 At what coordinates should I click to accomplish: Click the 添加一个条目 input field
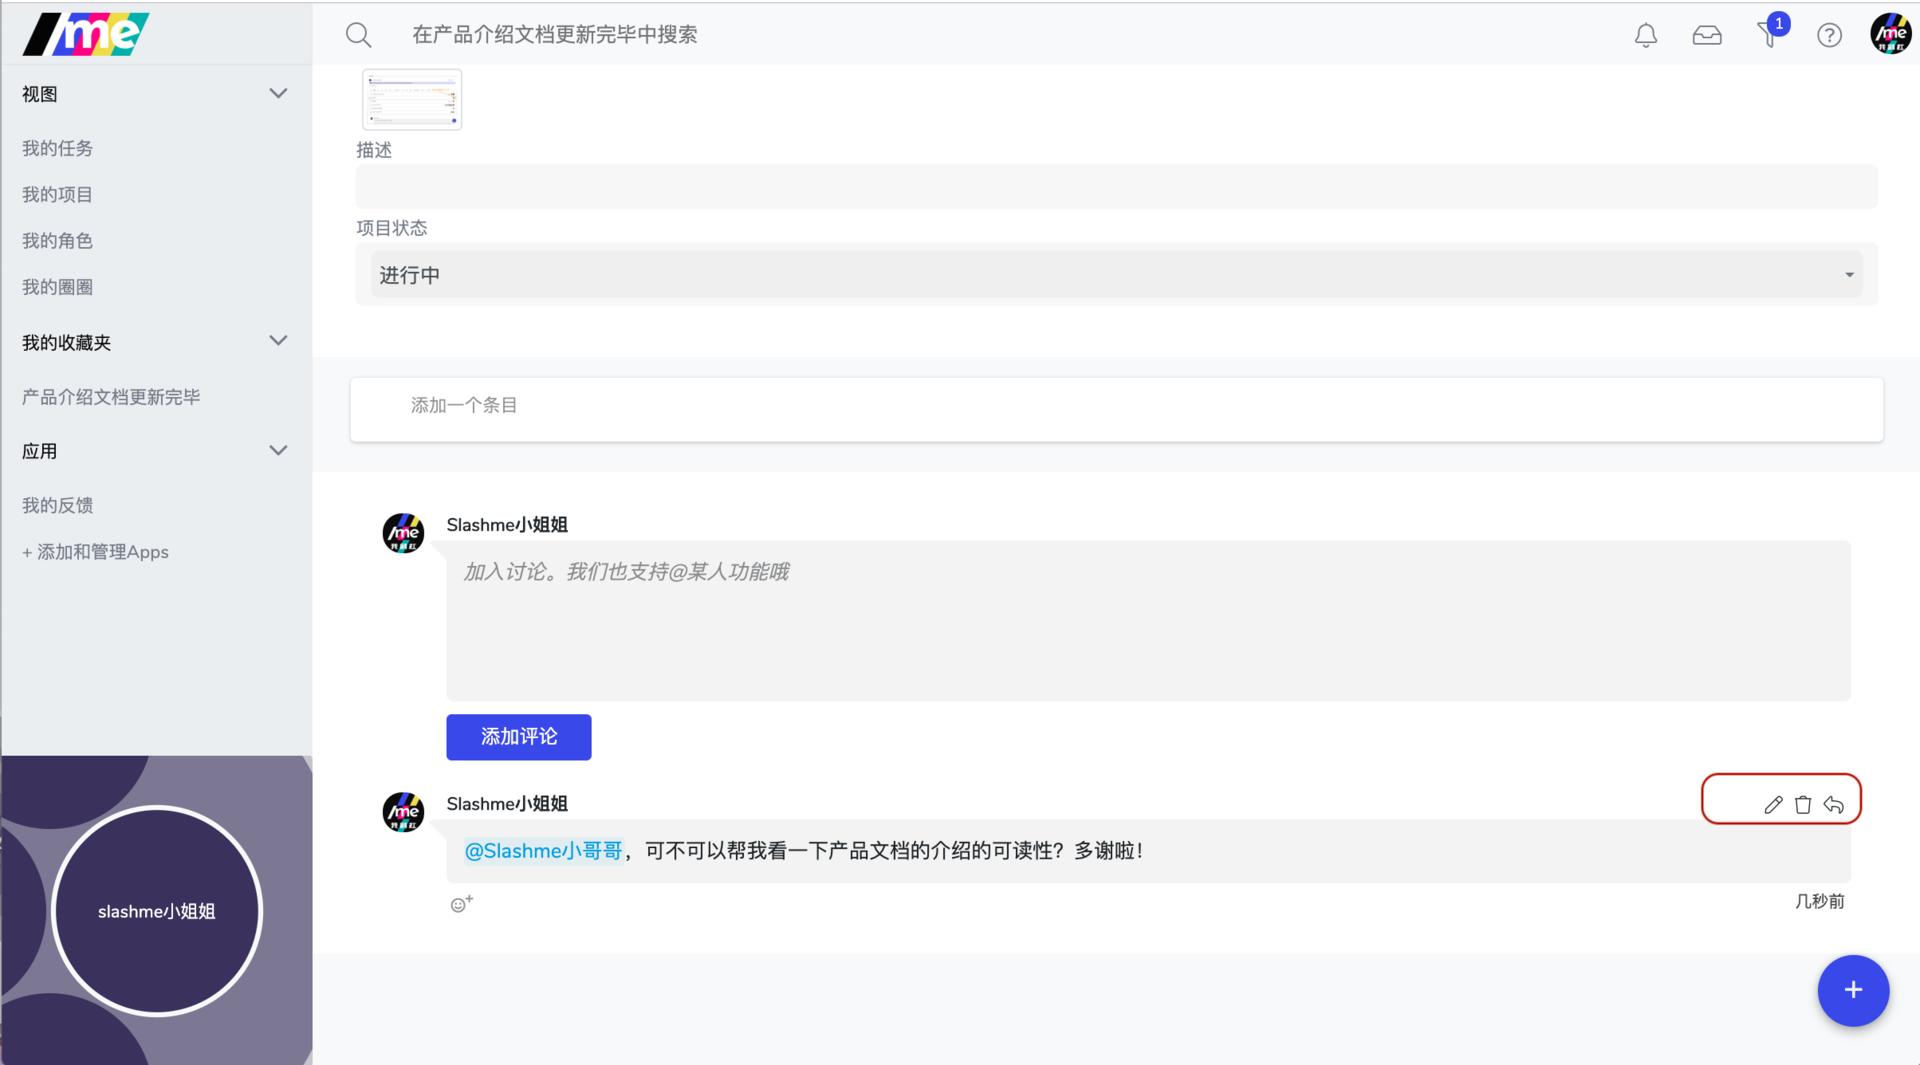coord(1116,408)
